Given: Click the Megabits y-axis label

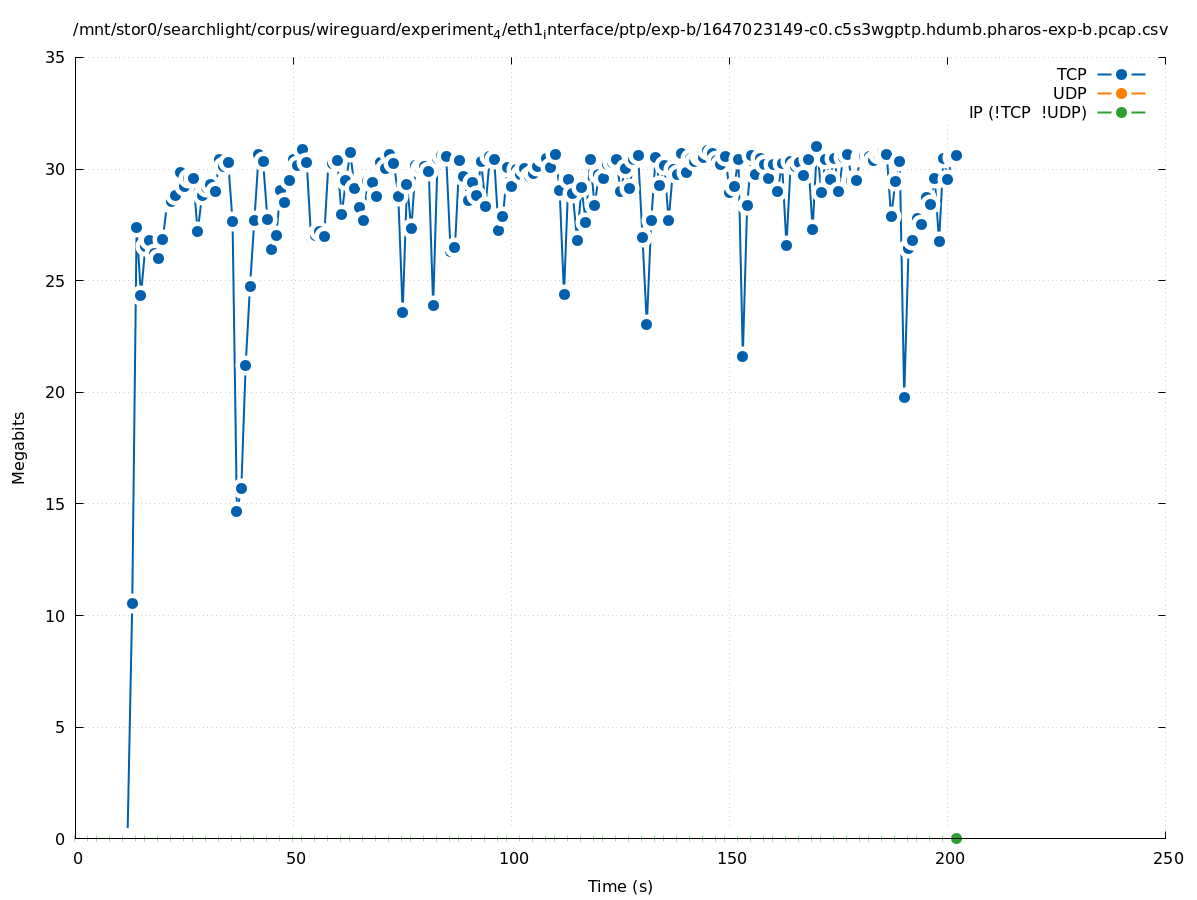Looking at the screenshot, I should (x=19, y=447).
